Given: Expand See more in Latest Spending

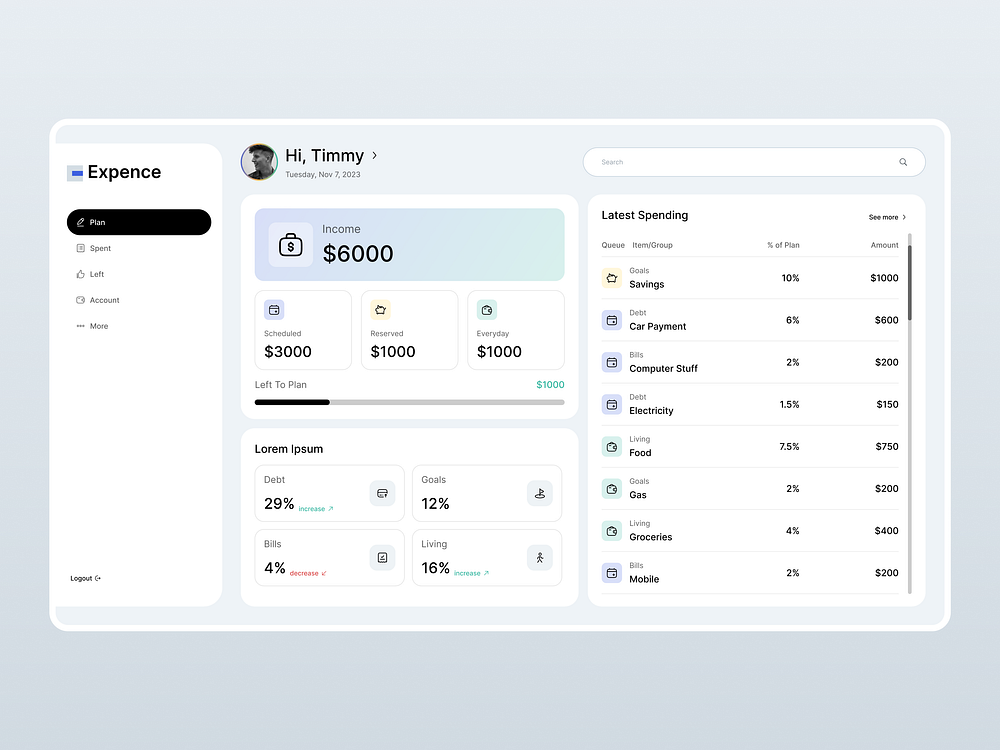Looking at the screenshot, I should click(x=886, y=217).
